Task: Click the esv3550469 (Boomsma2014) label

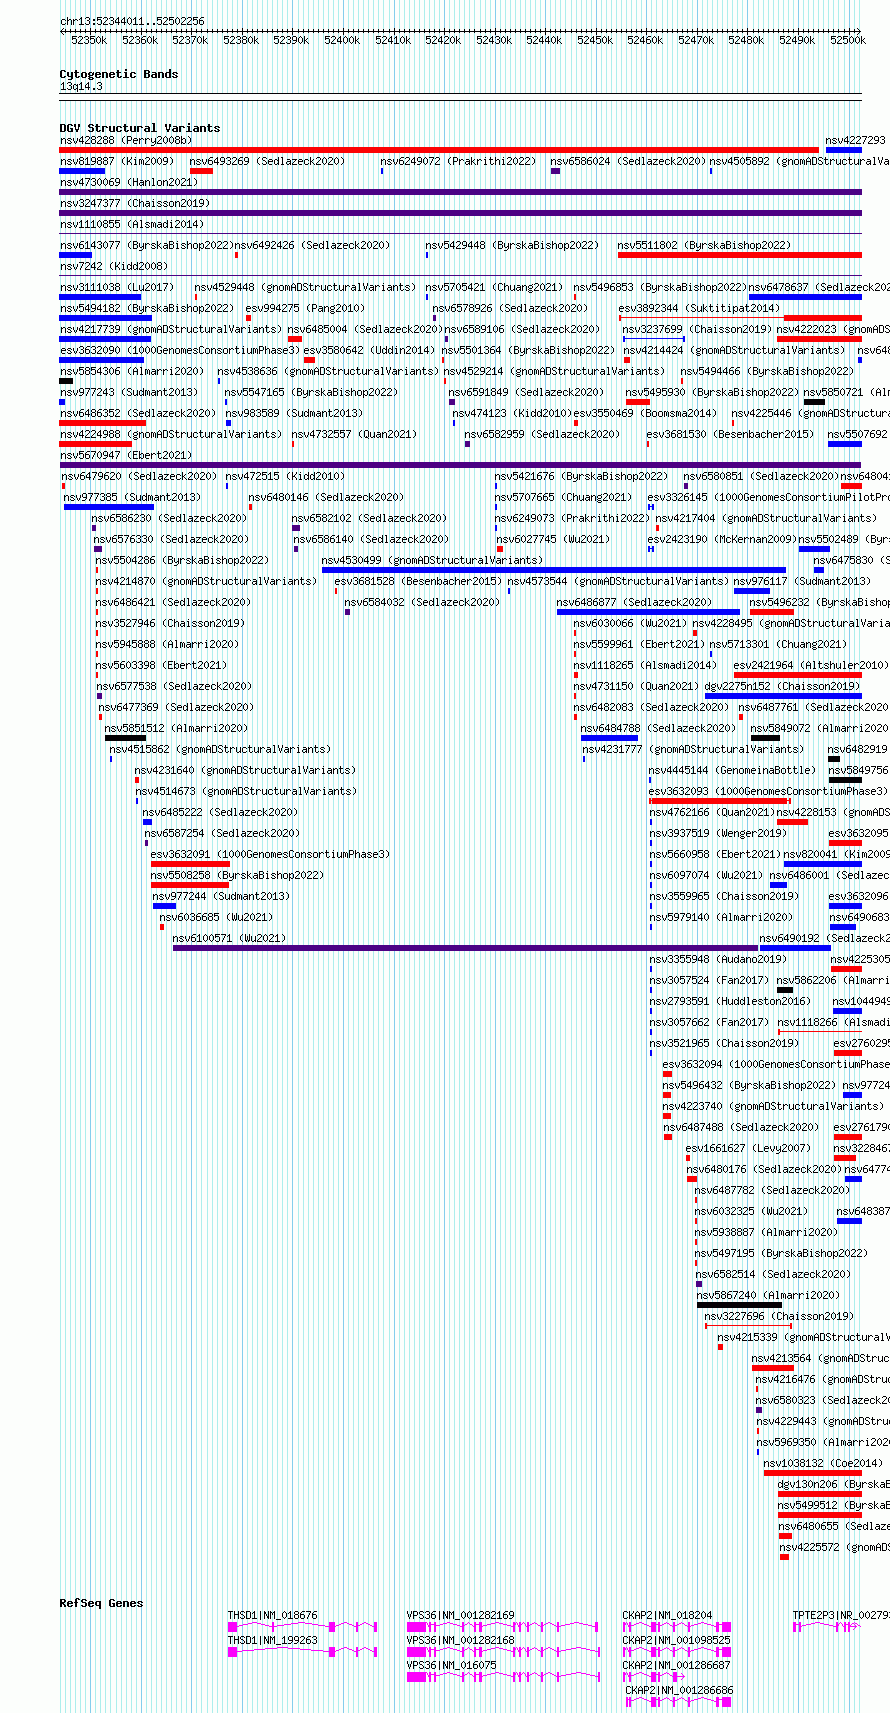Action: (645, 413)
